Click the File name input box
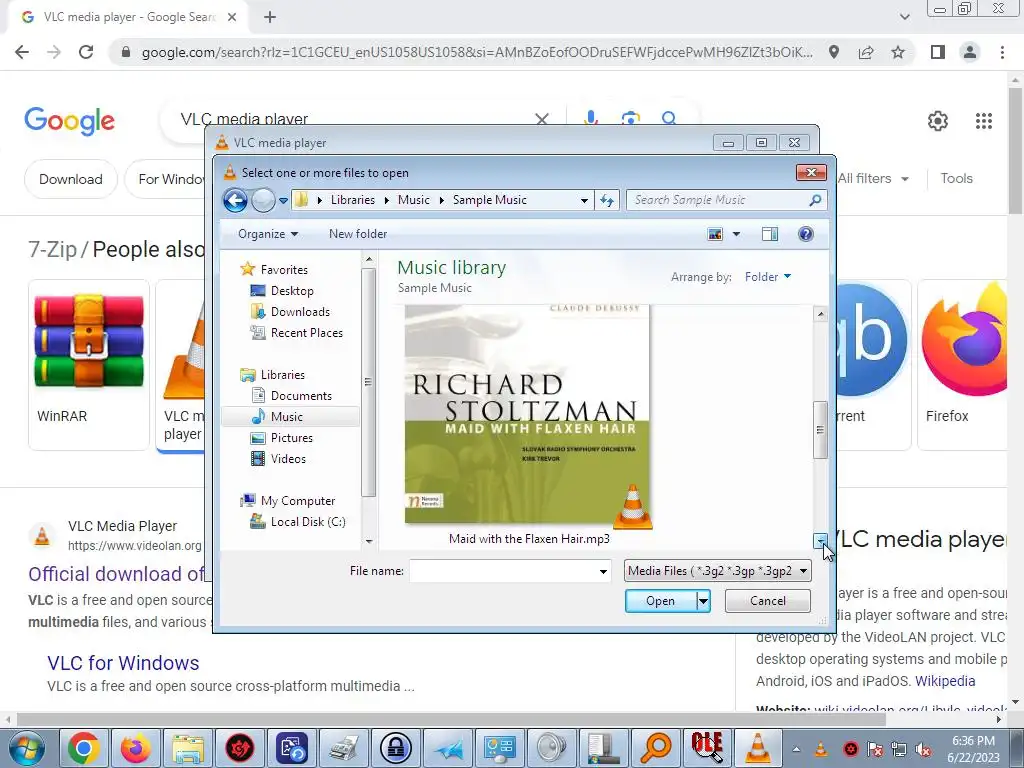 tap(503, 571)
